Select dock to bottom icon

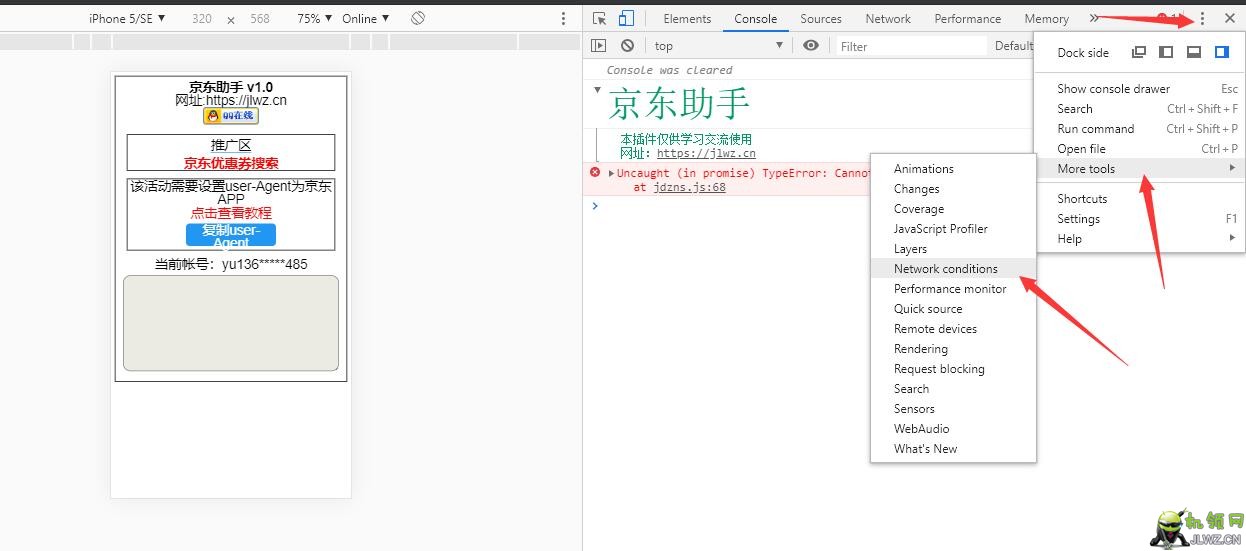coord(1194,52)
